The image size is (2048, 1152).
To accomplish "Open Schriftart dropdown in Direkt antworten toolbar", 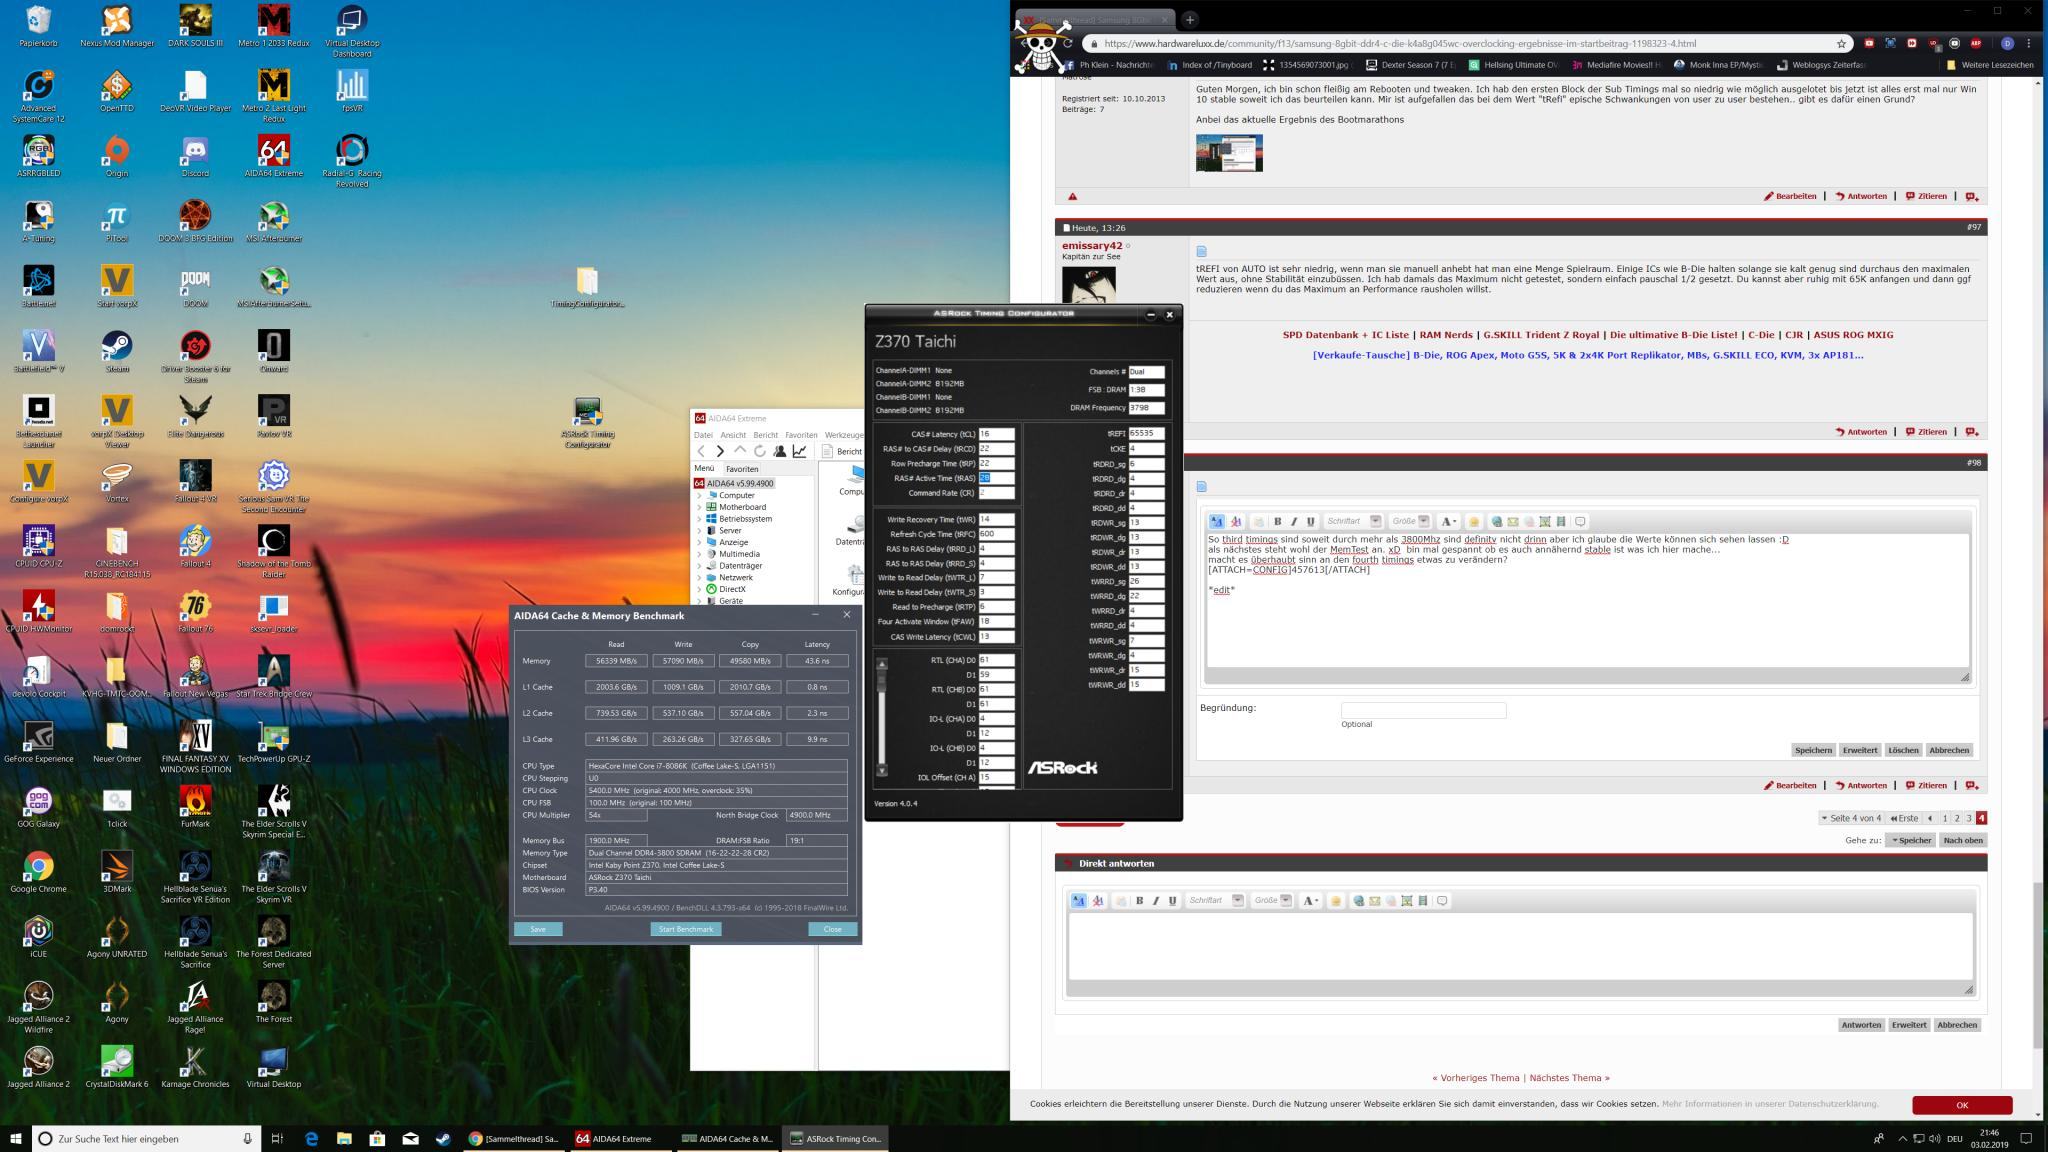I will click(1216, 900).
